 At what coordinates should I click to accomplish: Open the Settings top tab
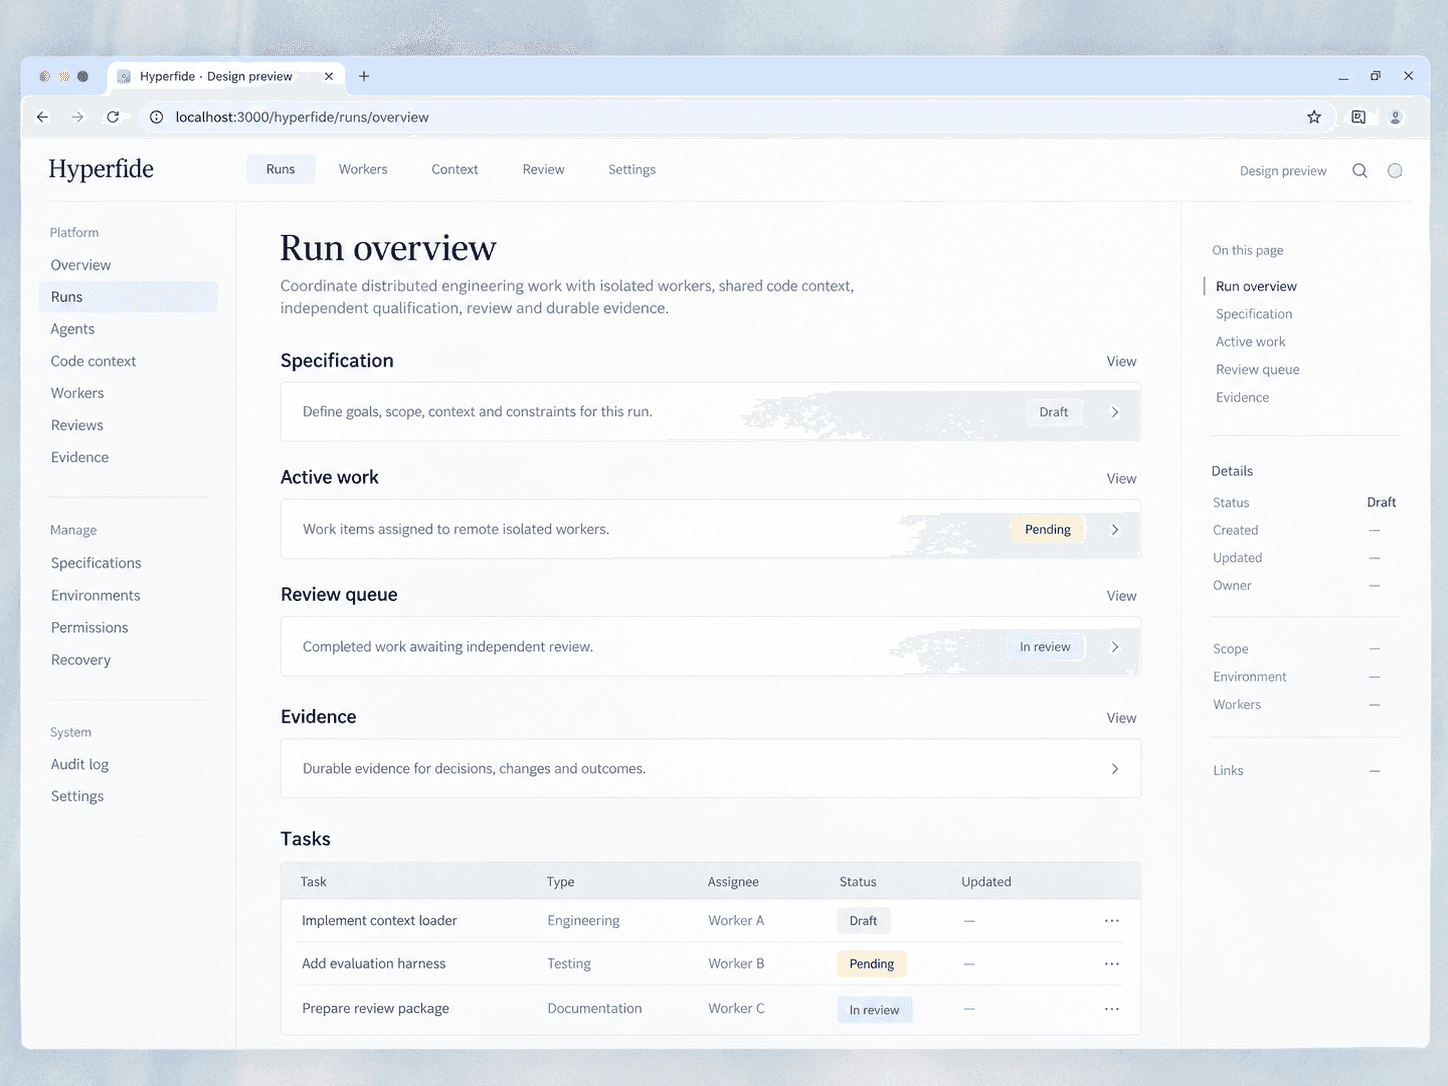(x=632, y=169)
